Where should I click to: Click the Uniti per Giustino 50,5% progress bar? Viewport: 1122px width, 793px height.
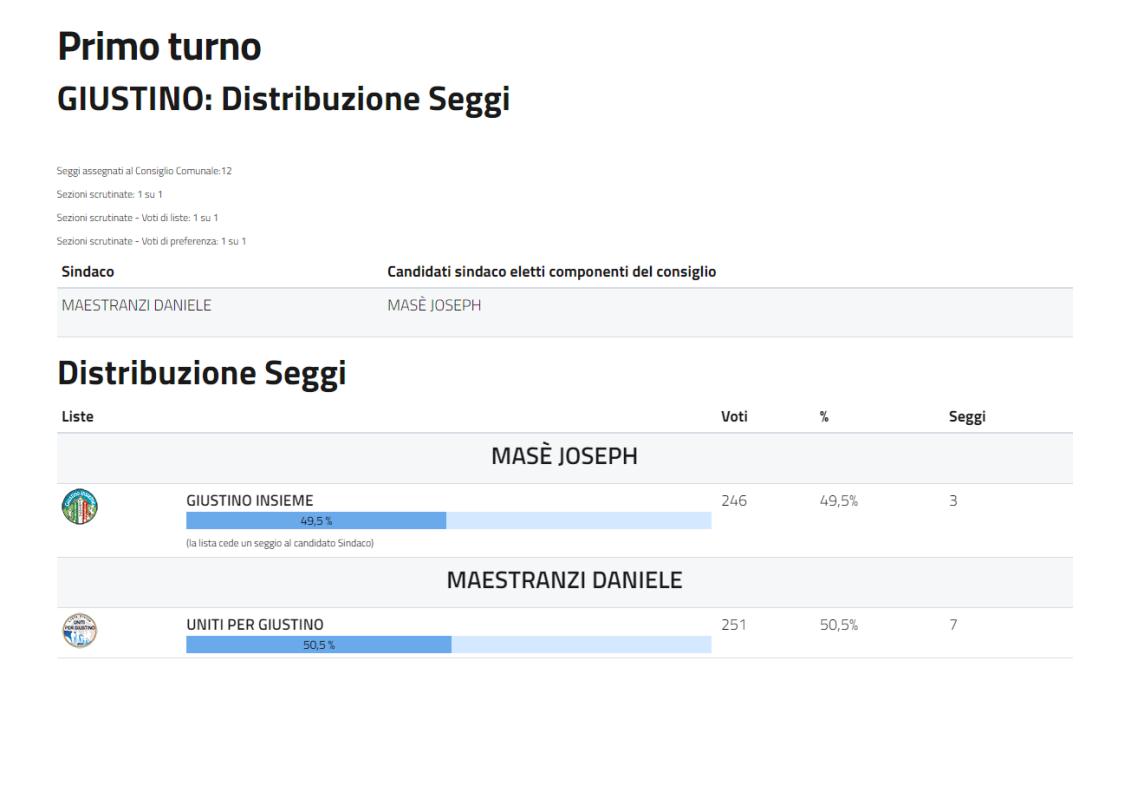[448, 645]
